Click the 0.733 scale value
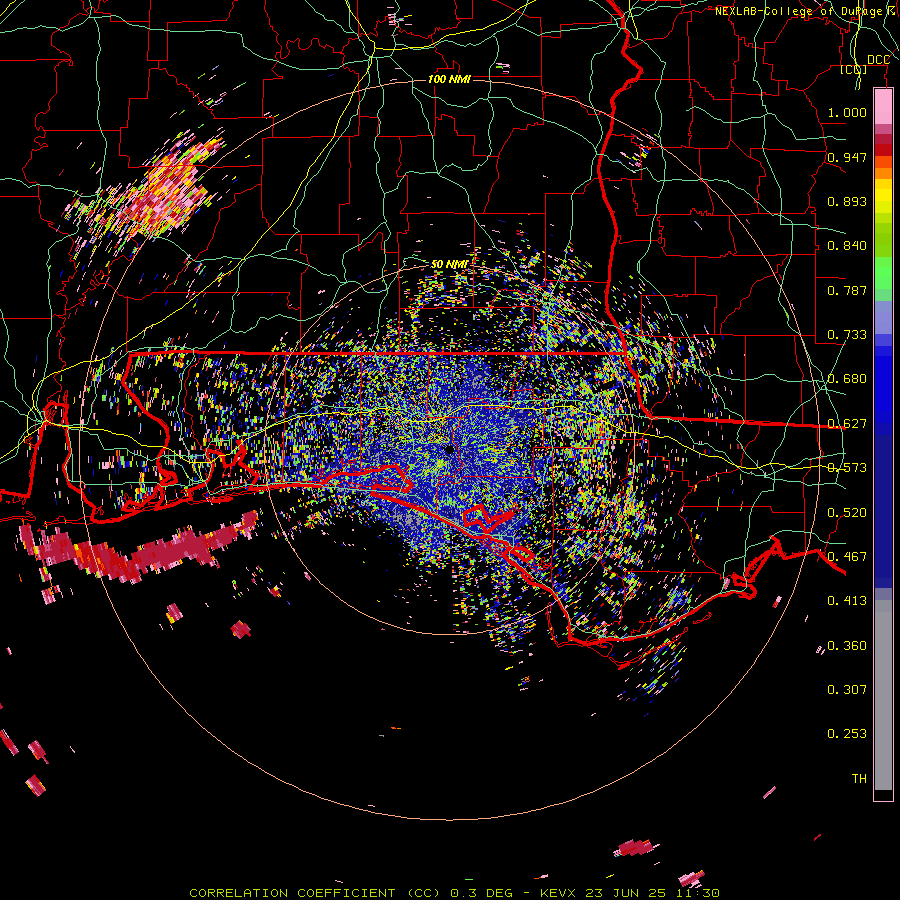The width and height of the screenshot is (900, 900). point(847,335)
